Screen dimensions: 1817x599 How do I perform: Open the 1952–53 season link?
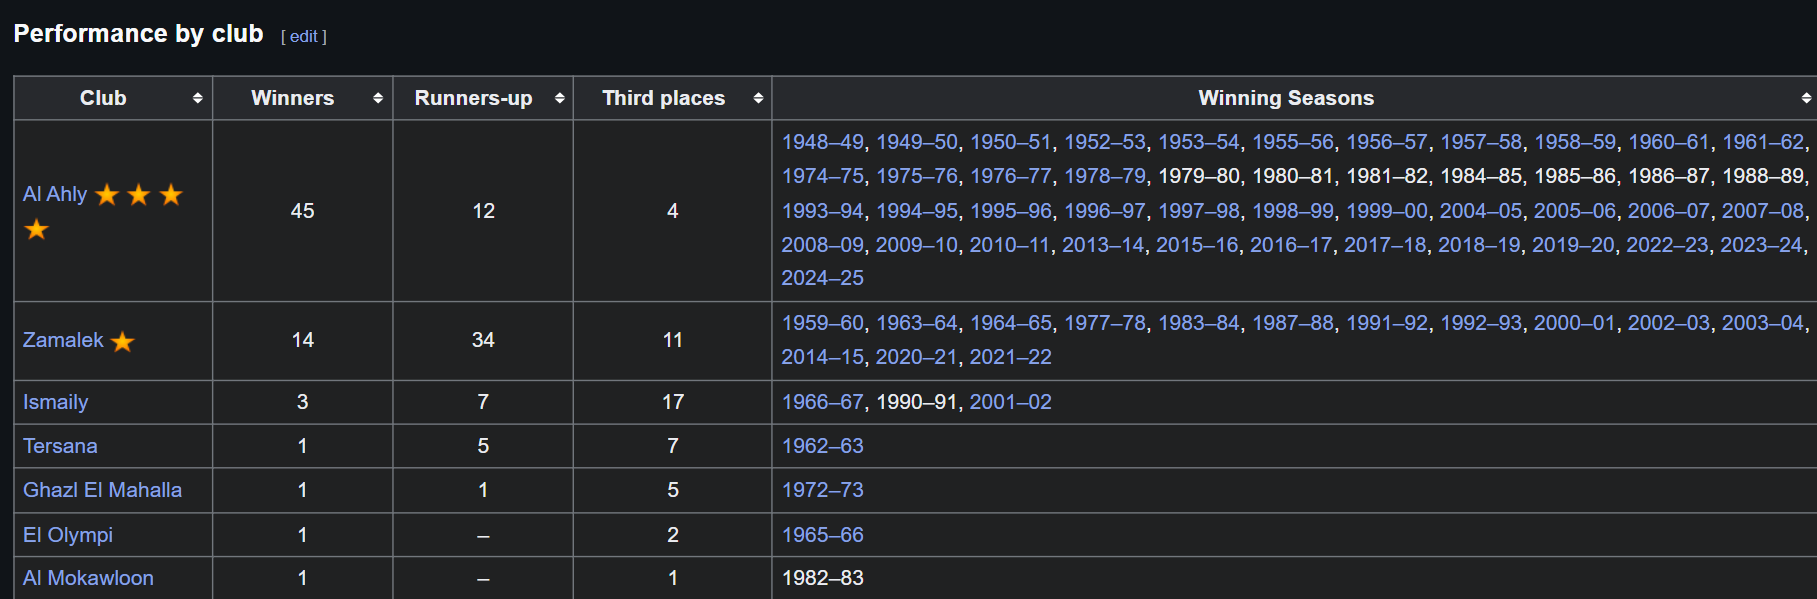tap(1105, 142)
